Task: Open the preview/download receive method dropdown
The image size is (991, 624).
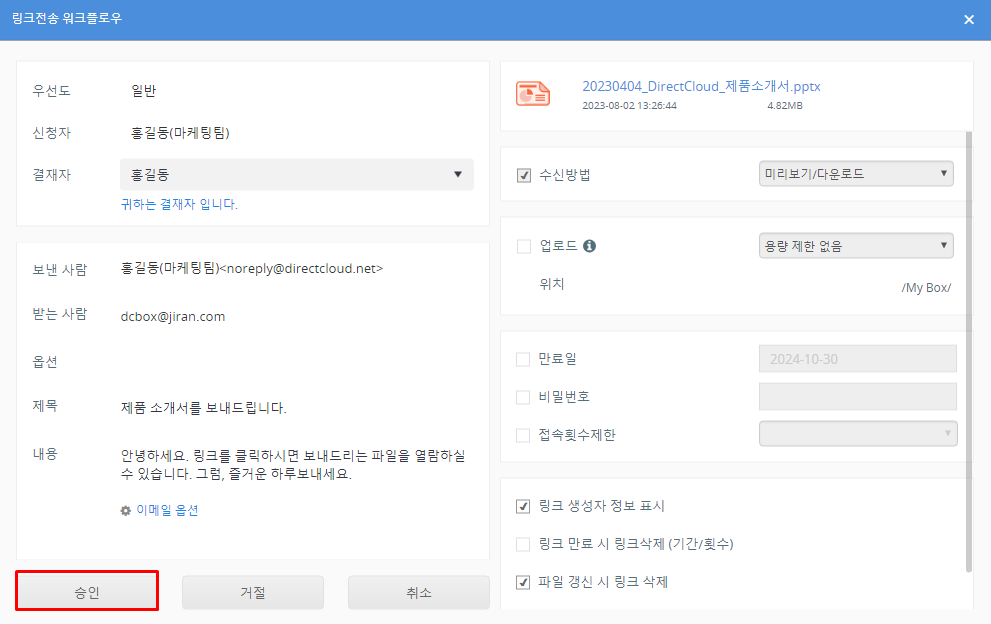Action: (856, 174)
